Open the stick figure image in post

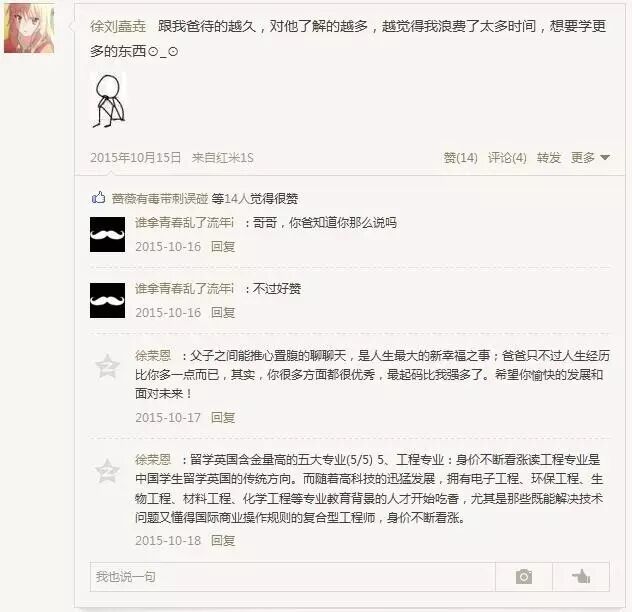click(x=108, y=100)
